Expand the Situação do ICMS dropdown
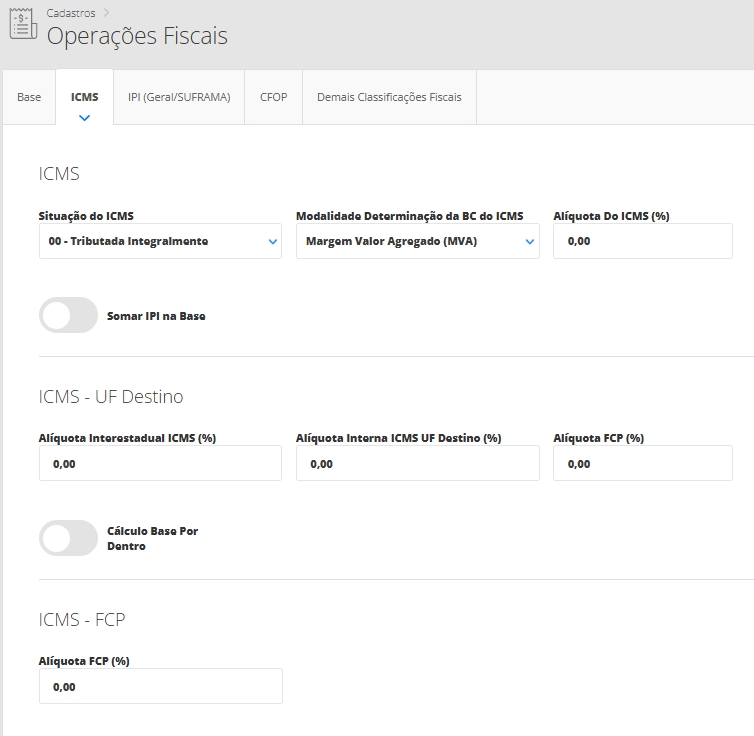Viewport: 754px width, 736px height. pyautogui.click(x=160, y=241)
